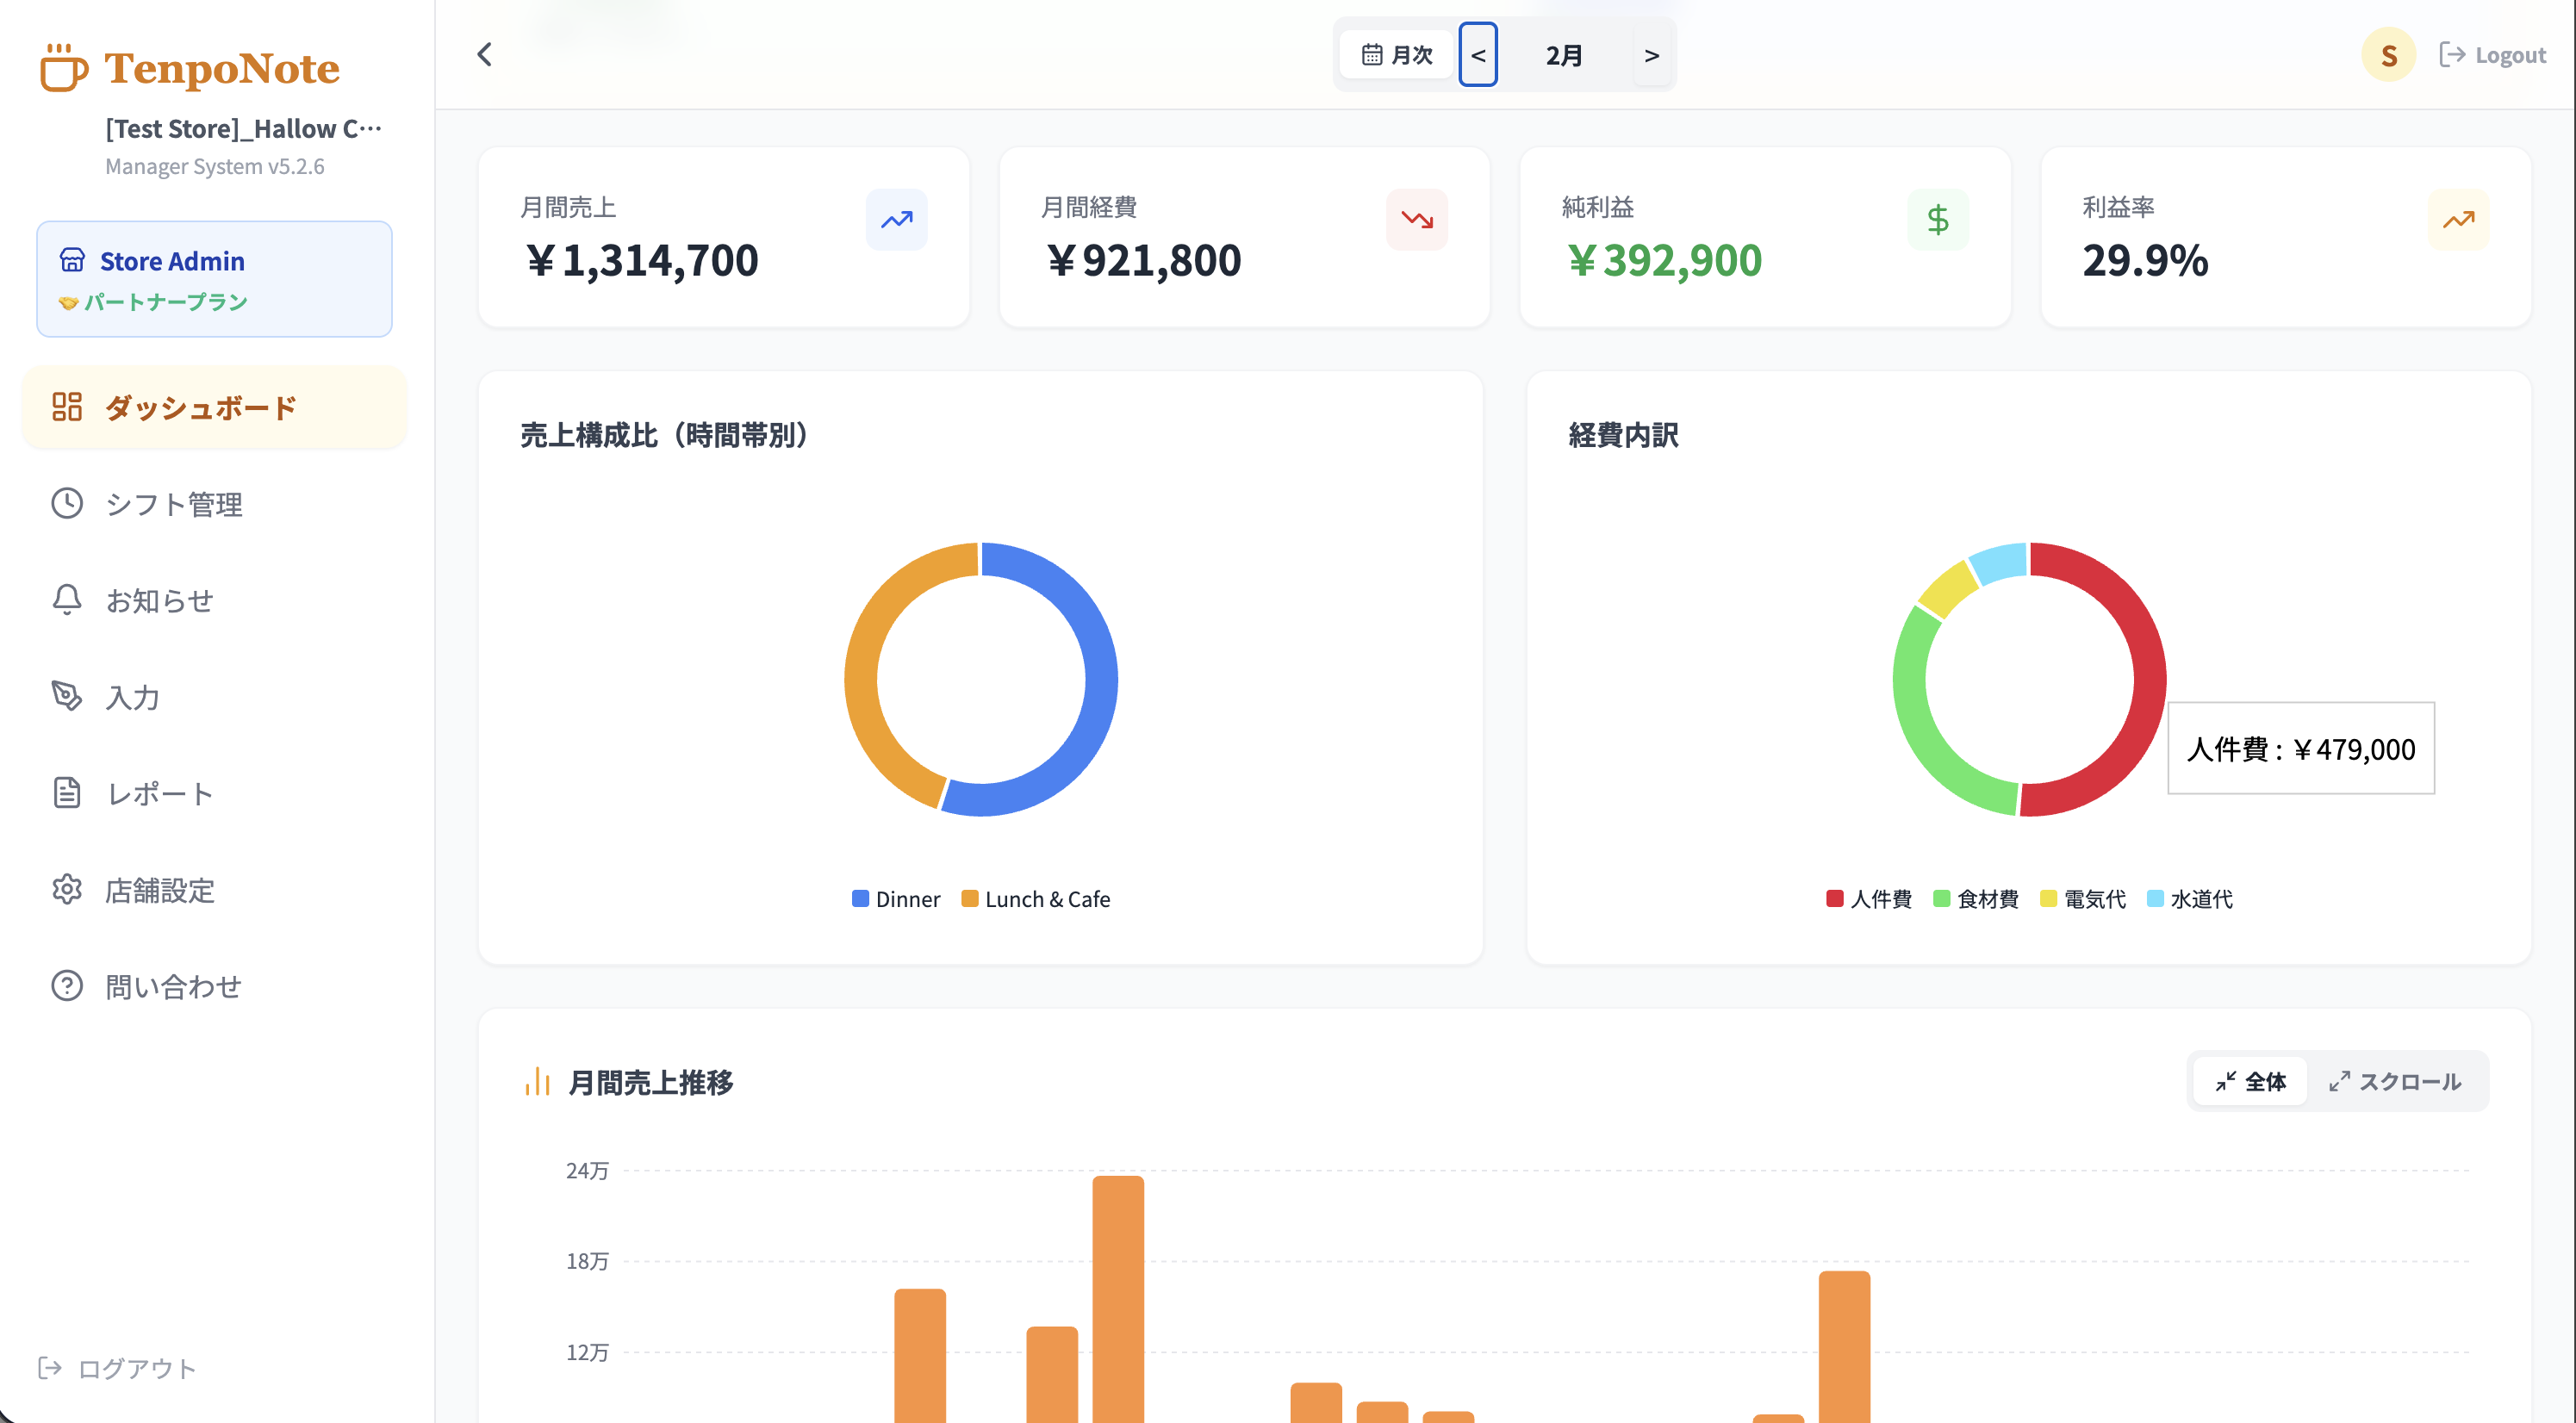Viewport: 2576px width, 1423px height.
Task: Click the back chevron in the header
Action: (485, 54)
